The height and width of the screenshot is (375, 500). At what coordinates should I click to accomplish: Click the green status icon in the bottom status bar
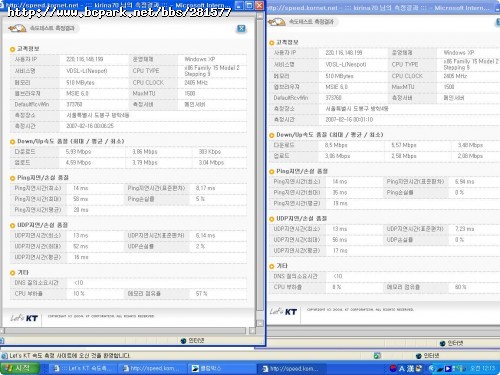click(x=377, y=356)
